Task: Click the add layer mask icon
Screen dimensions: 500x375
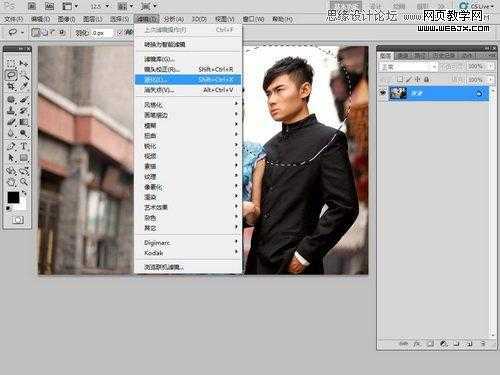Action: [430, 343]
